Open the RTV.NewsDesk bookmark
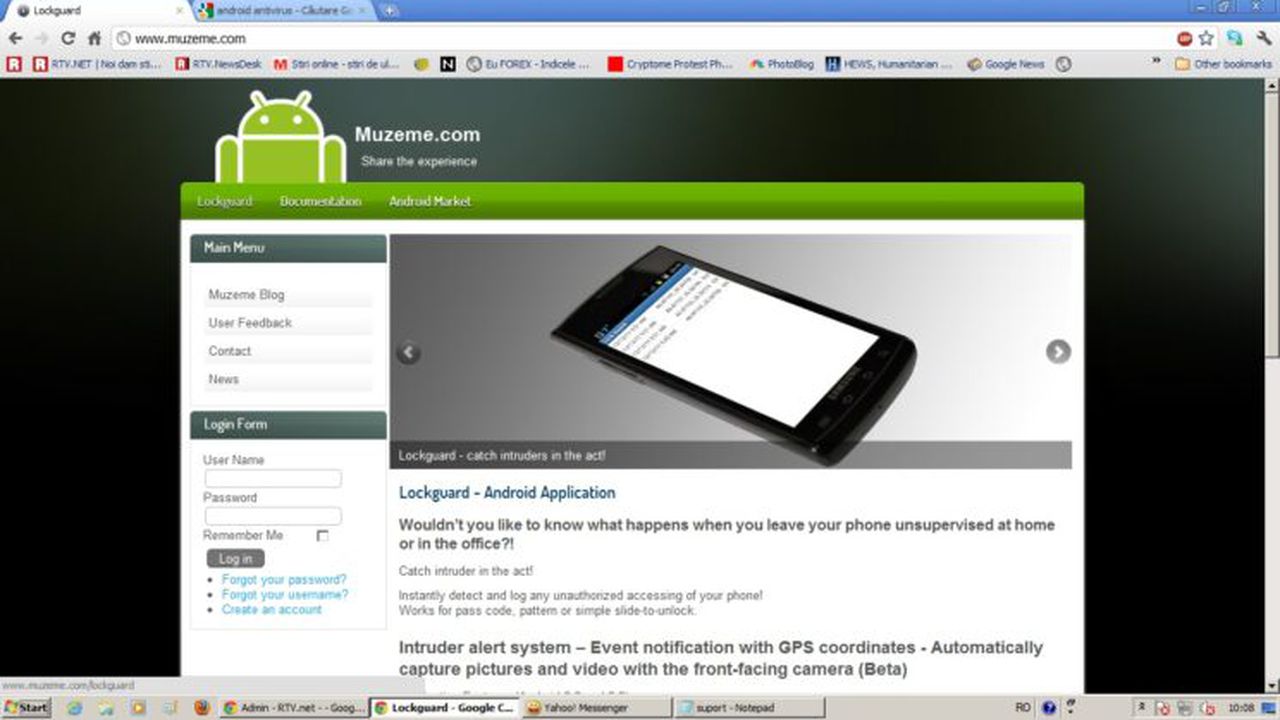 pos(218,64)
